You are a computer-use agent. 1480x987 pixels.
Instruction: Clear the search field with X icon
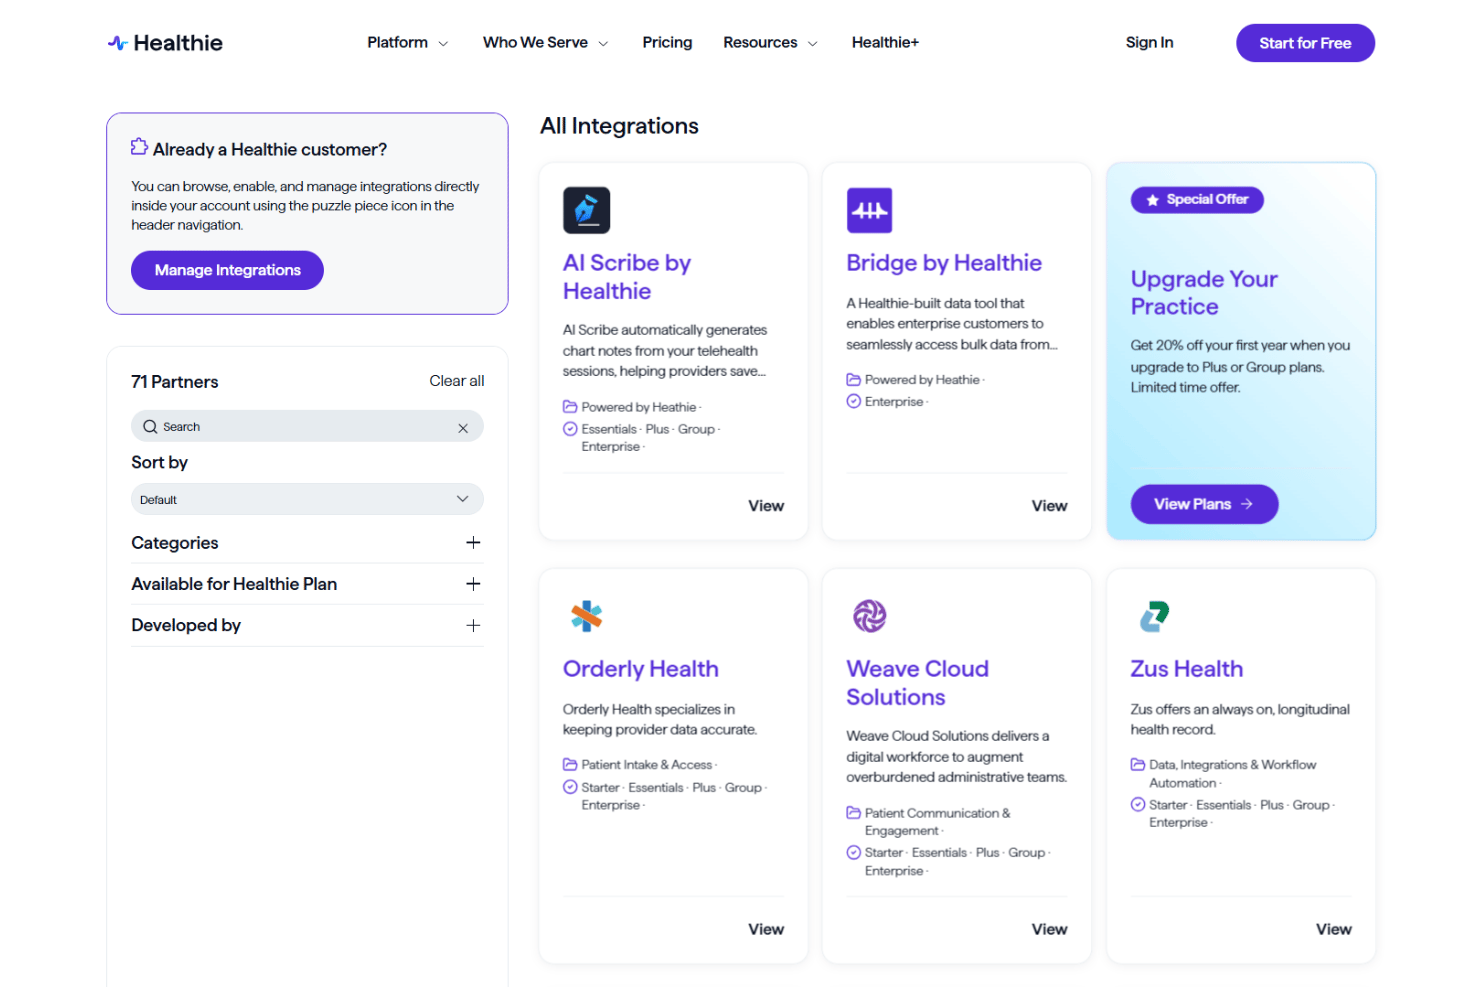[x=463, y=428]
